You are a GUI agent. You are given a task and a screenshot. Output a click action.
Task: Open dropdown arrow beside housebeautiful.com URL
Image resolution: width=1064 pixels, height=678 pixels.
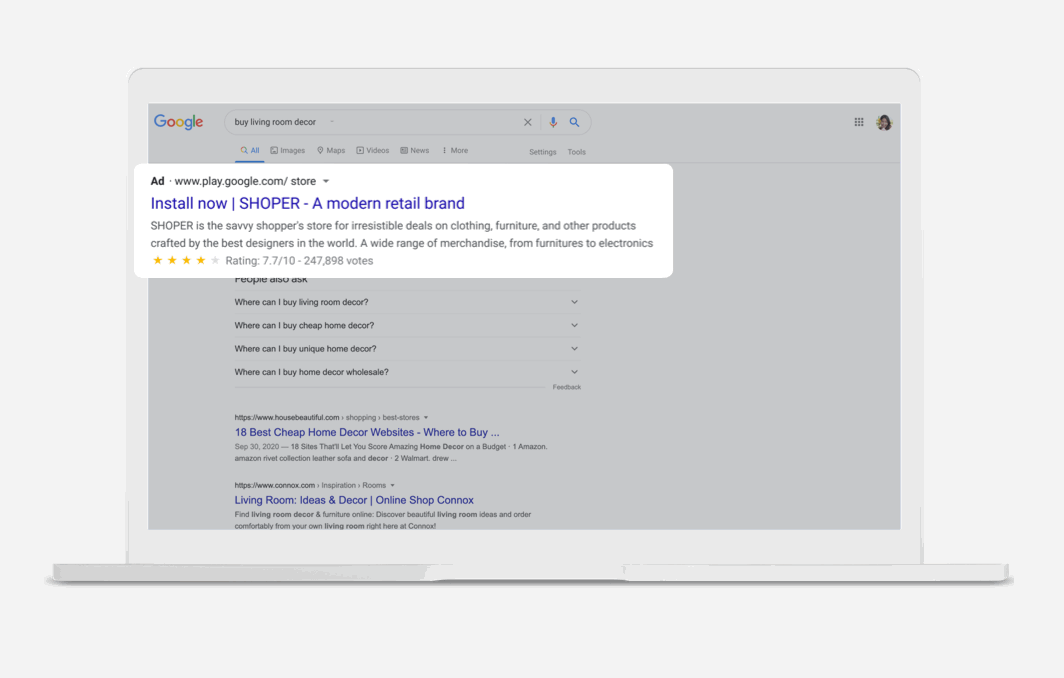[x=425, y=417]
